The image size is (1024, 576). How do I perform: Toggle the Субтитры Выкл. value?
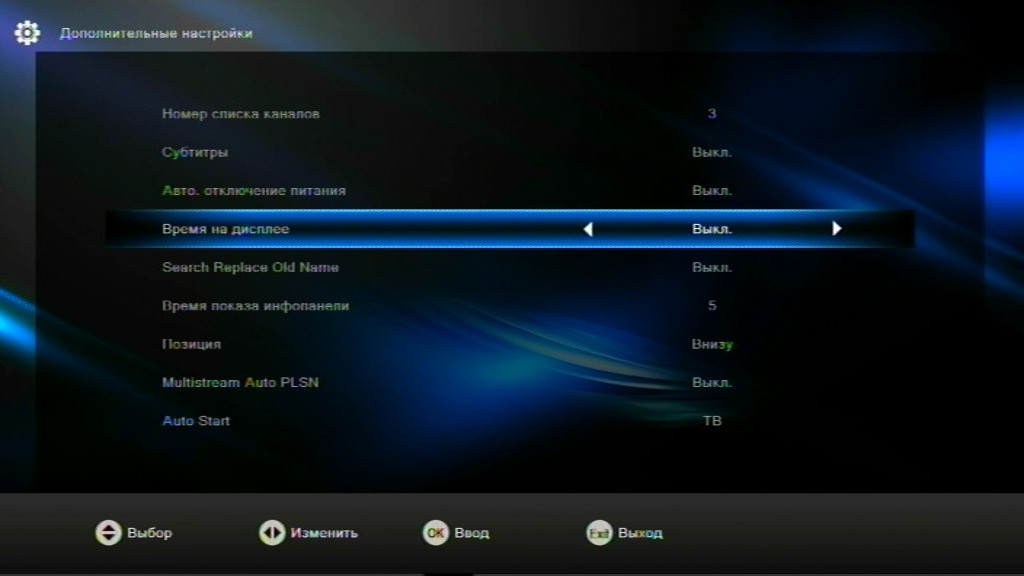[x=712, y=152]
